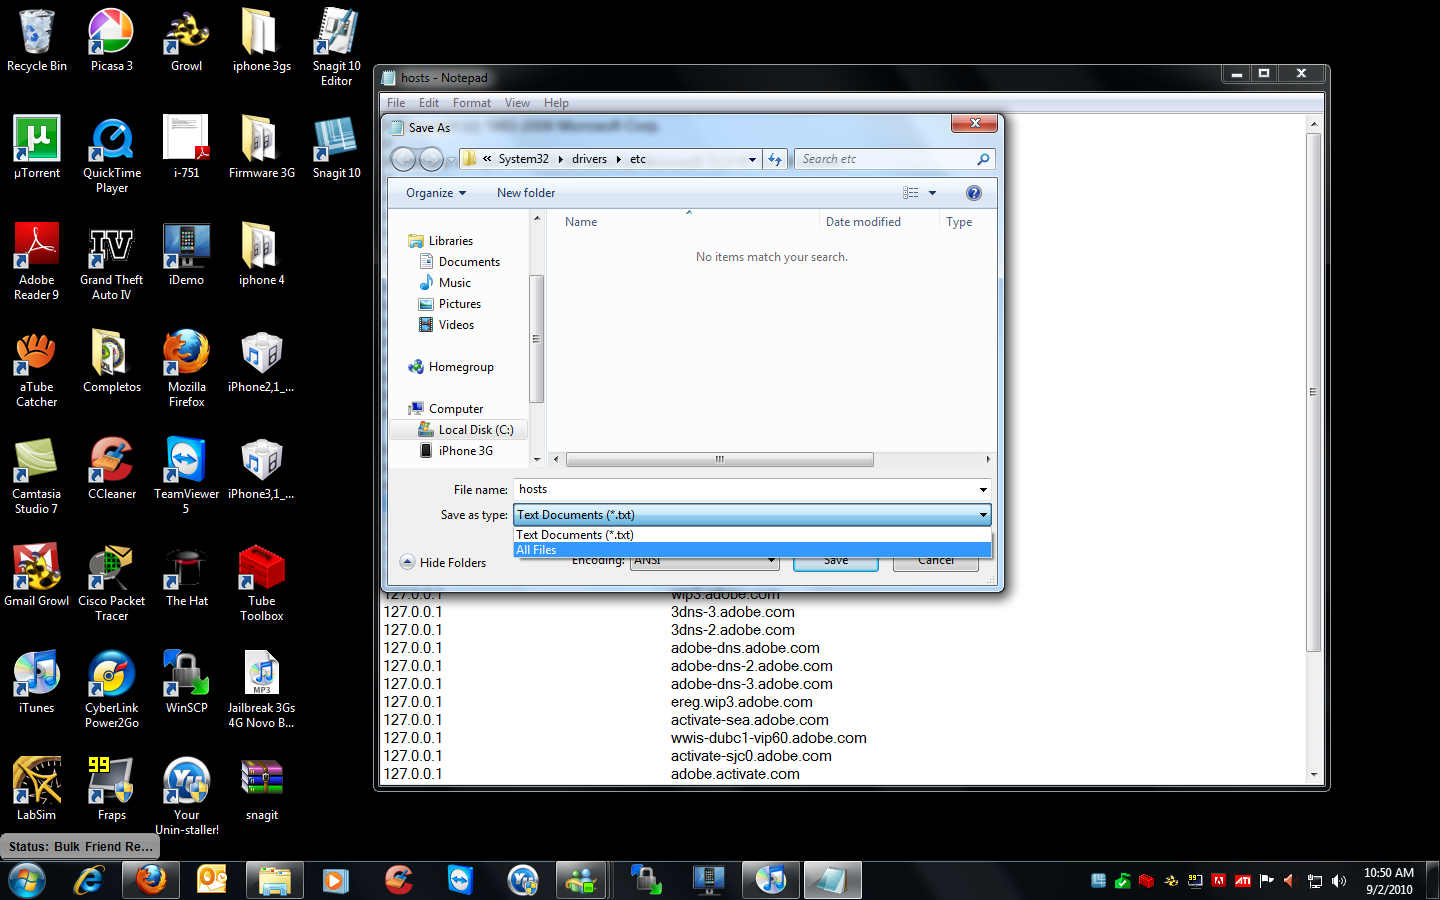Click Firefox button in the taskbar
Image resolution: width=1440 pixels, height=900 pixels.
pyautogui.click(x=151, y=880)
